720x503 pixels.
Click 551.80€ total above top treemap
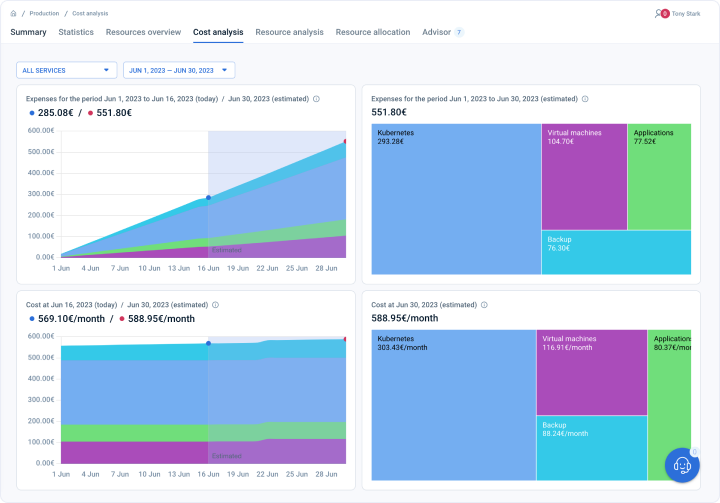[x=389, y=112]
